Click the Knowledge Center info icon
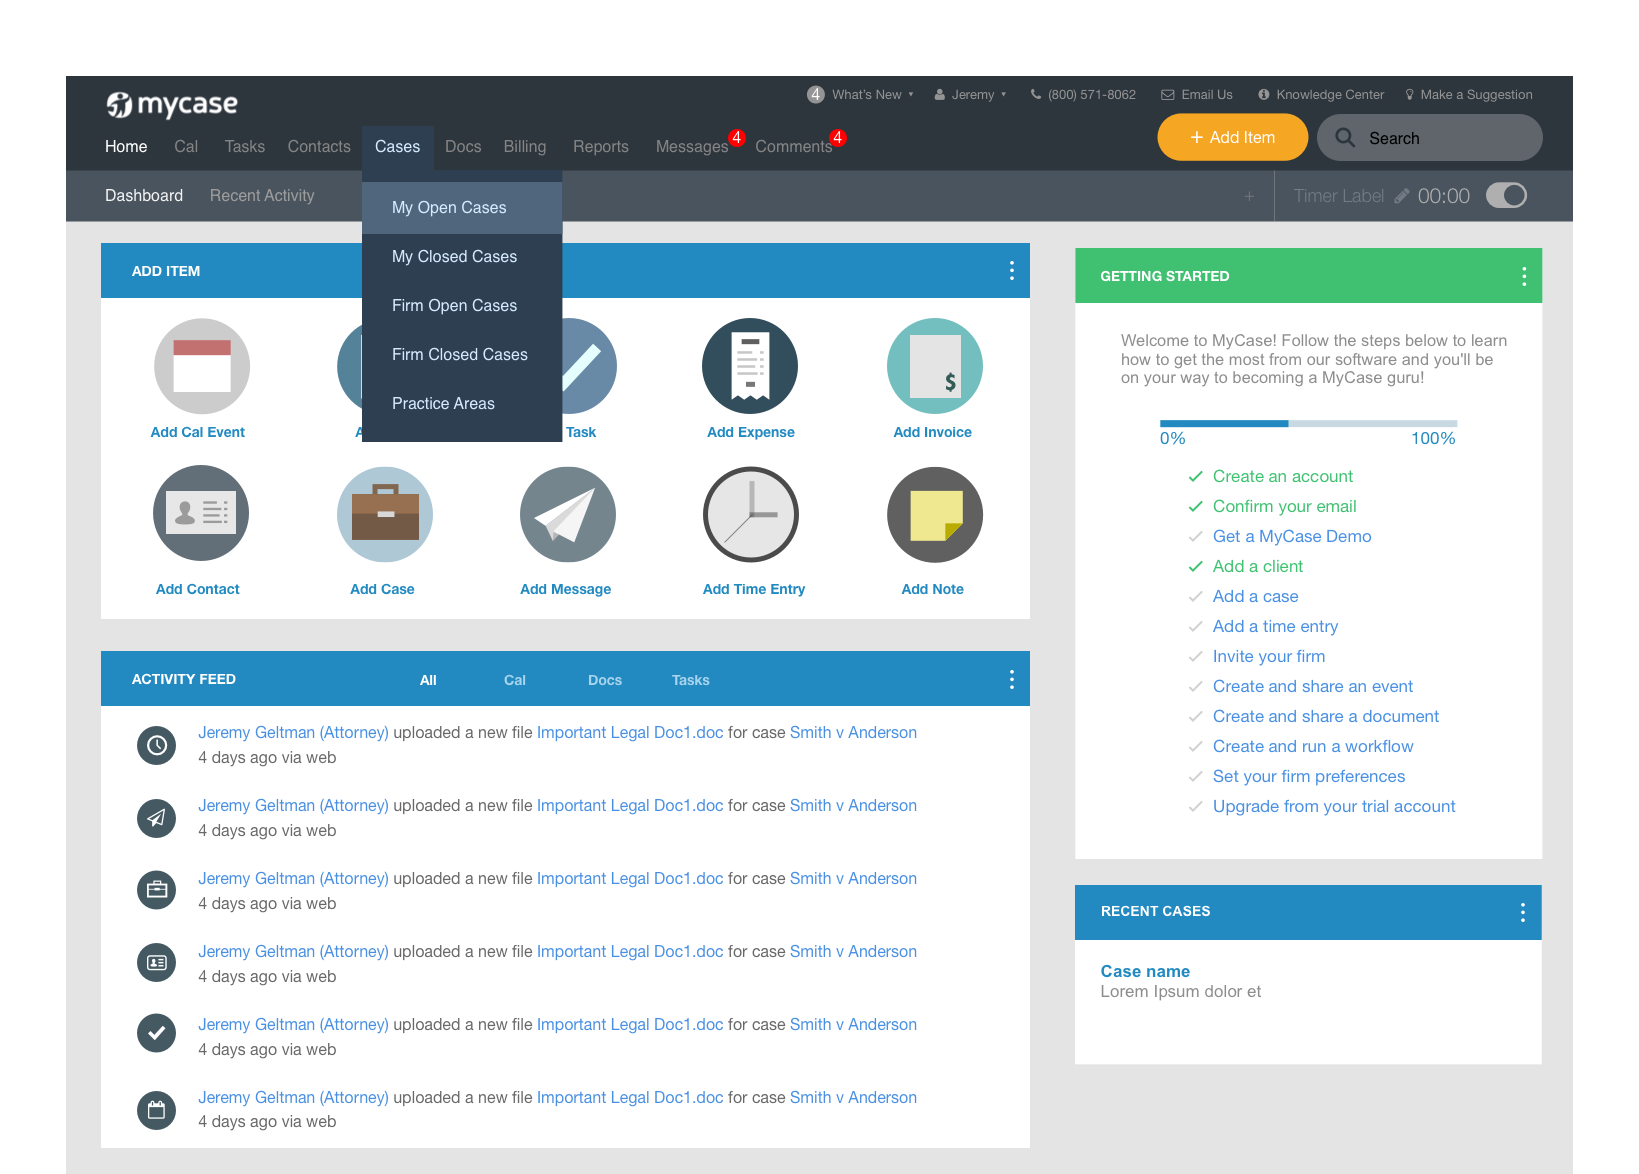Viewport: 1639px width, 1174px height. (1264, 95)
